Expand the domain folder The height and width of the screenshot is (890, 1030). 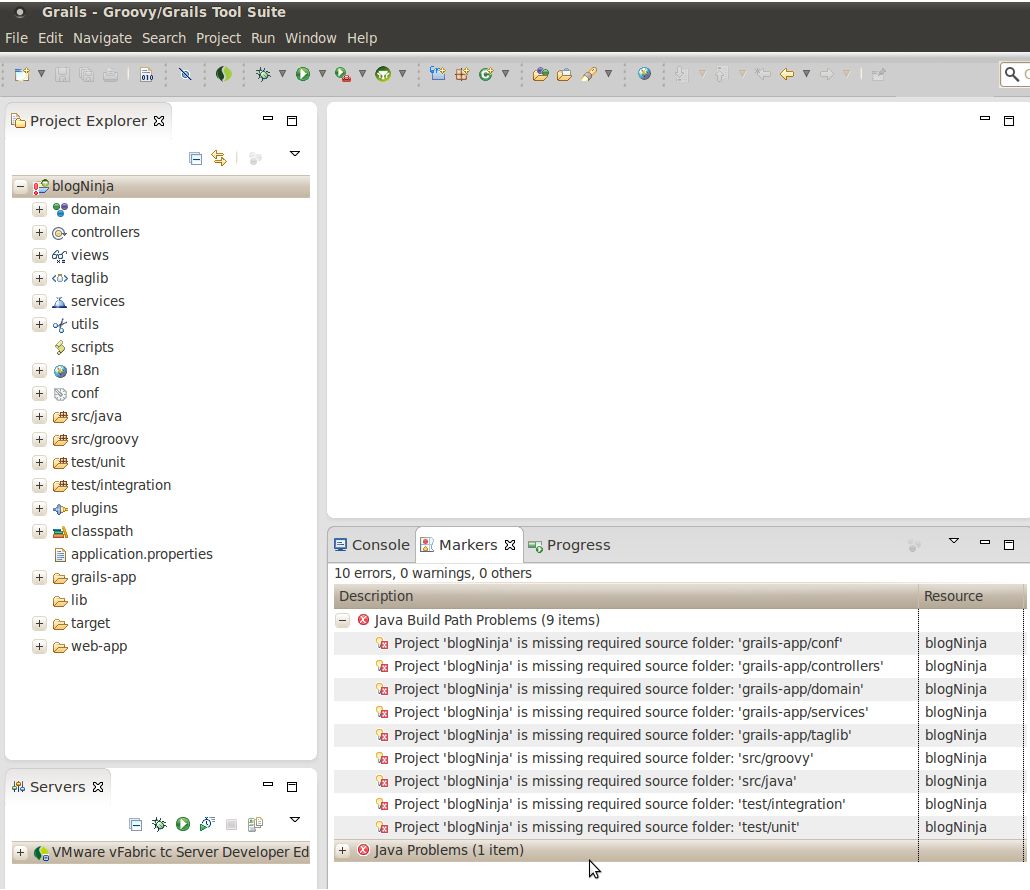pyautogui.click(x=39, y=210)
